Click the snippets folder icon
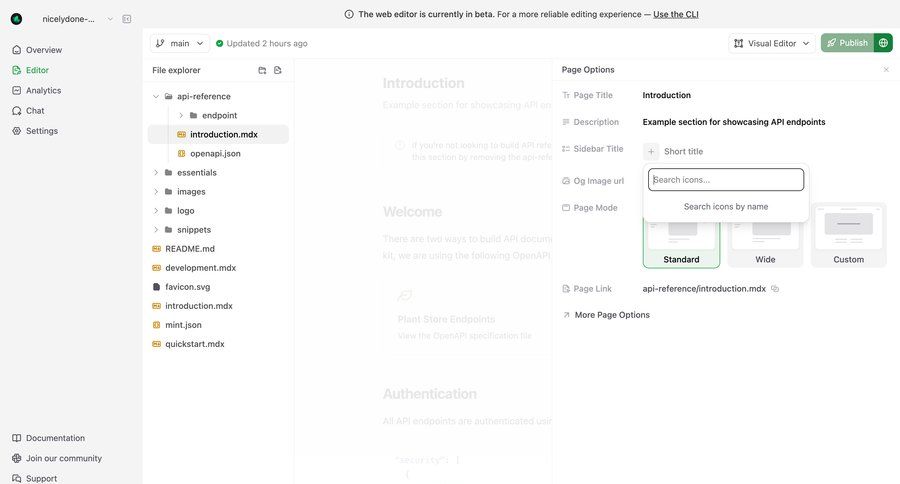Viewport: 900px width, 484px height. (x=168, y=230)
